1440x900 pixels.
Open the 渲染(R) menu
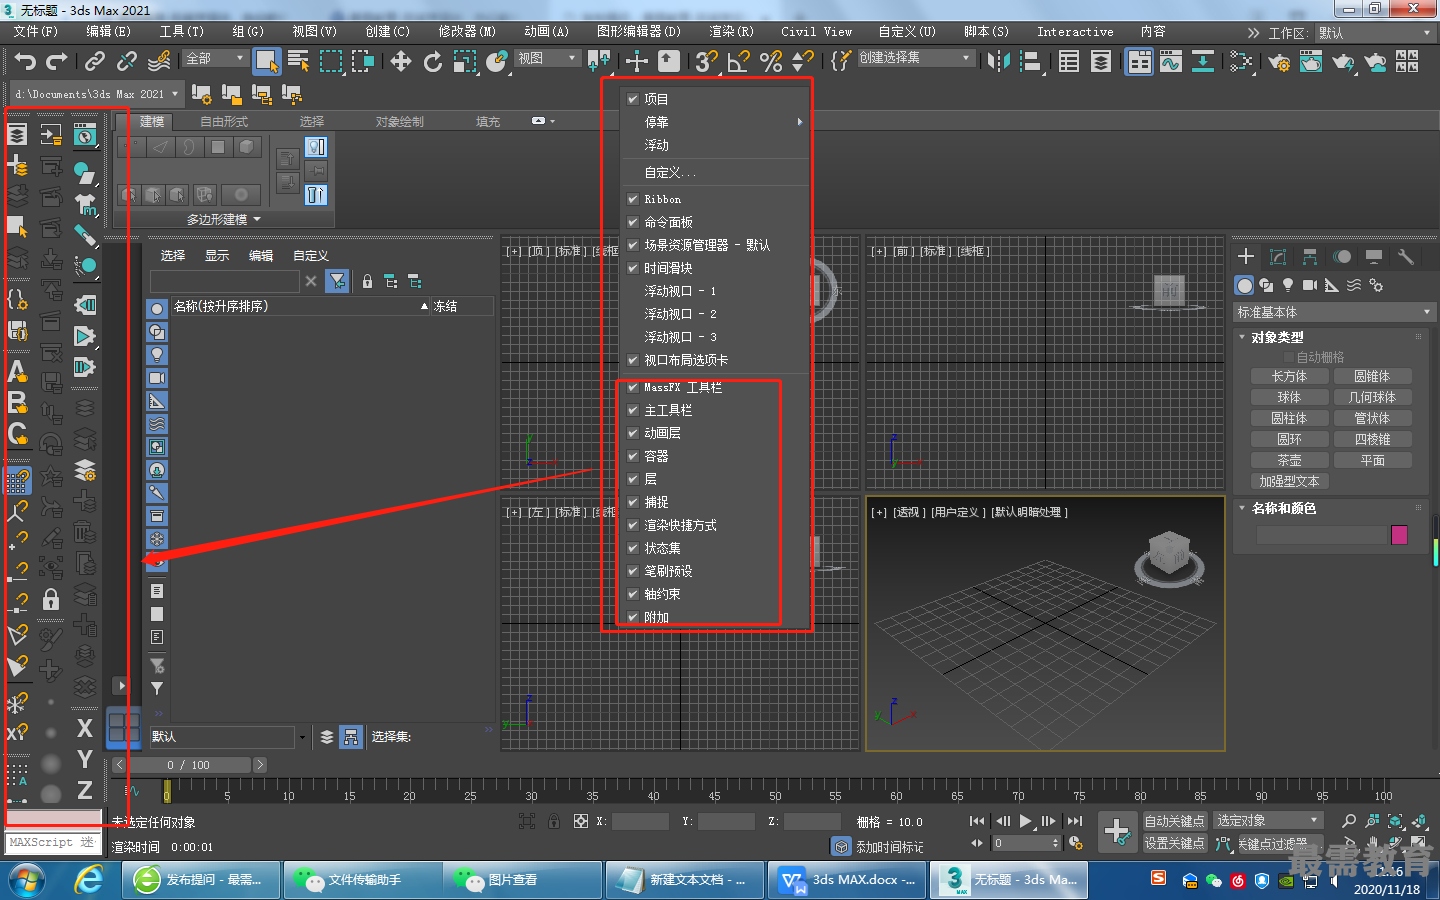click(x=731, y=32)
